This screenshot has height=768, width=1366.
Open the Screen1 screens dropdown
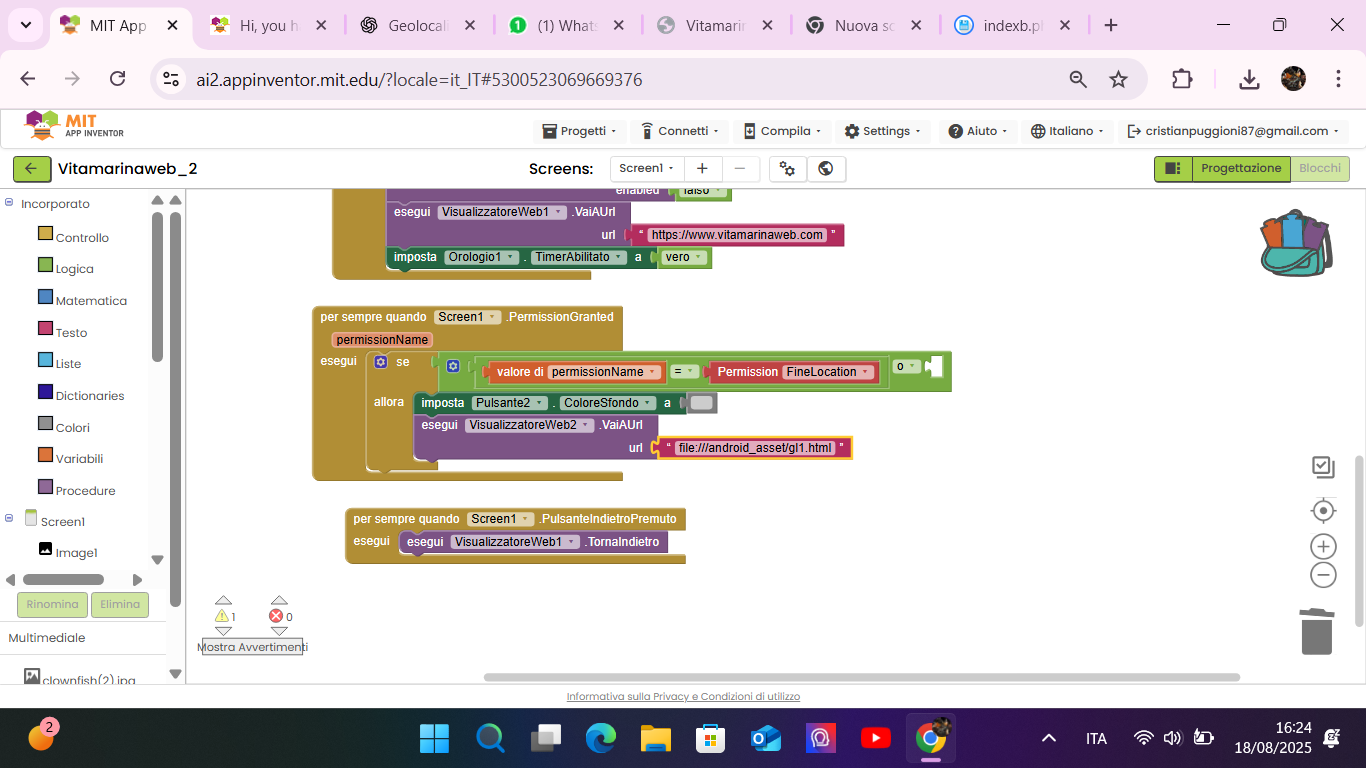[x=647, y=169]
